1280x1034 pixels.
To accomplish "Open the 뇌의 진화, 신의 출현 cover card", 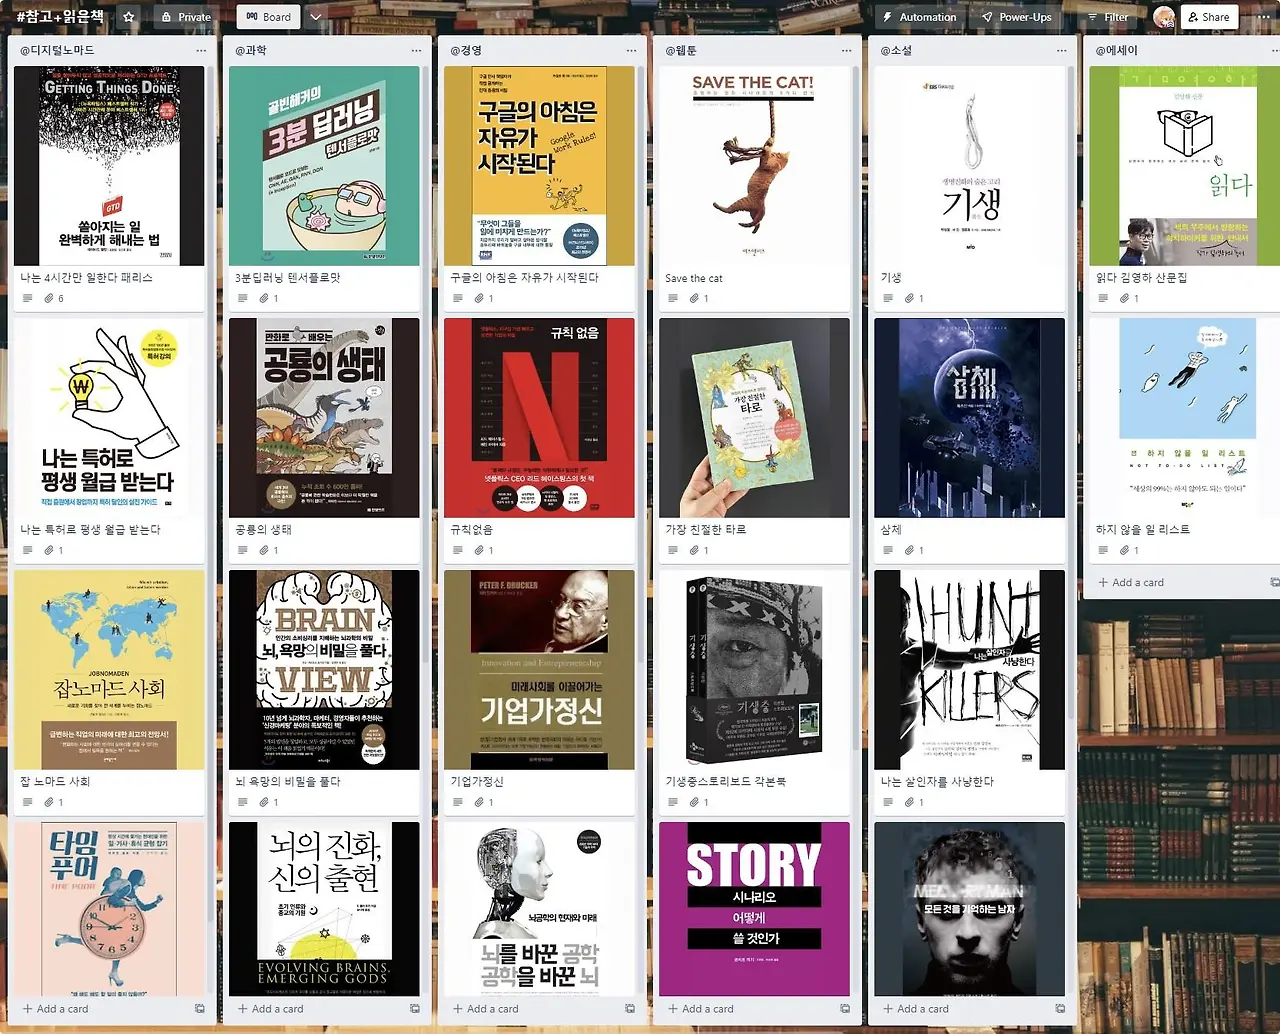I will click(324, 909).
